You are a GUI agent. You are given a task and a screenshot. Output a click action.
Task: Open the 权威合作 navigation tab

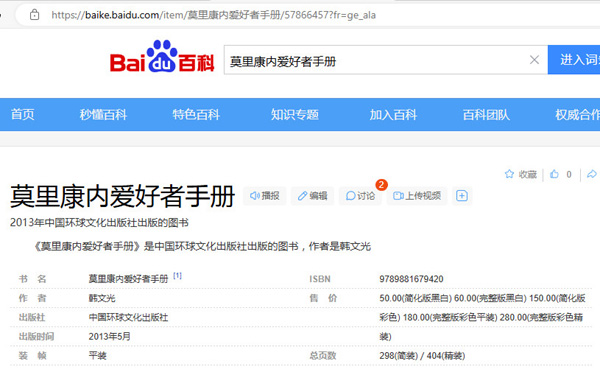click(x=577, y=114)
